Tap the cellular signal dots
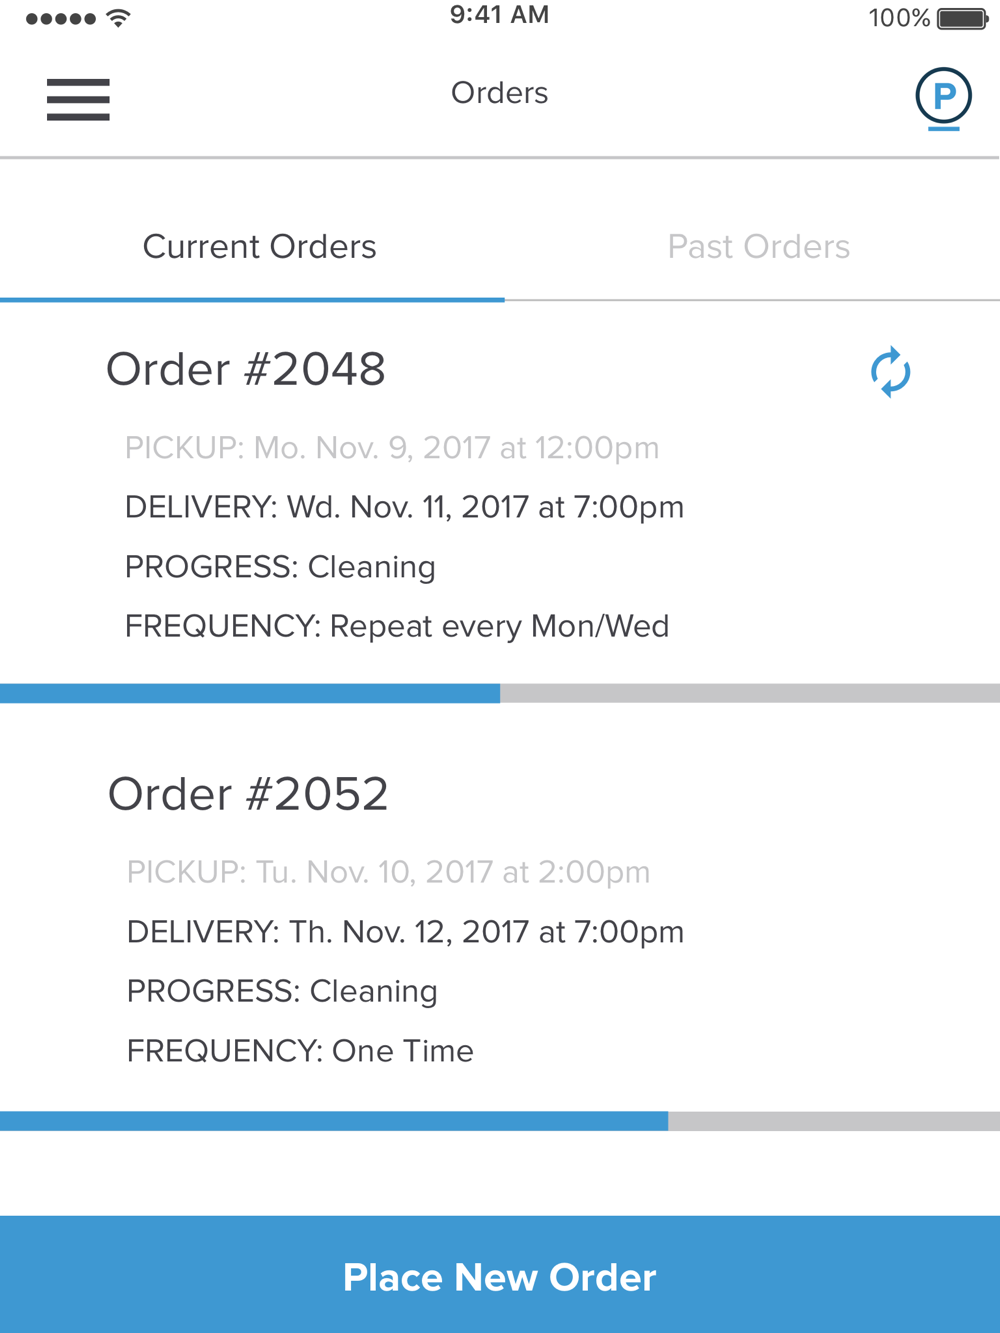This screenshot has height=1333, width=1000. [60, 19]
